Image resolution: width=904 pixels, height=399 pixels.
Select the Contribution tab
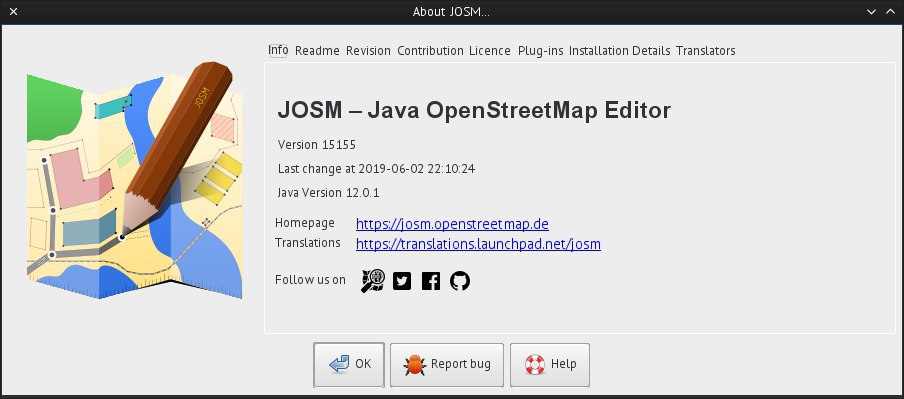tap(430, 51)
